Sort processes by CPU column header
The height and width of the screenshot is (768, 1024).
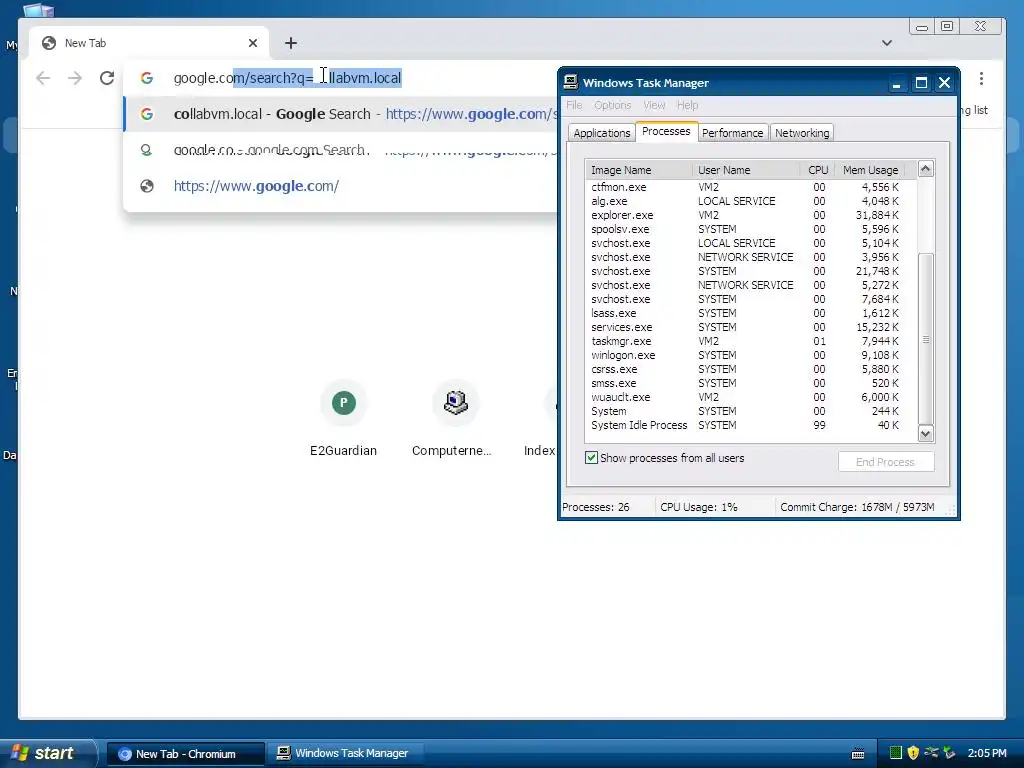pos(817,170)
